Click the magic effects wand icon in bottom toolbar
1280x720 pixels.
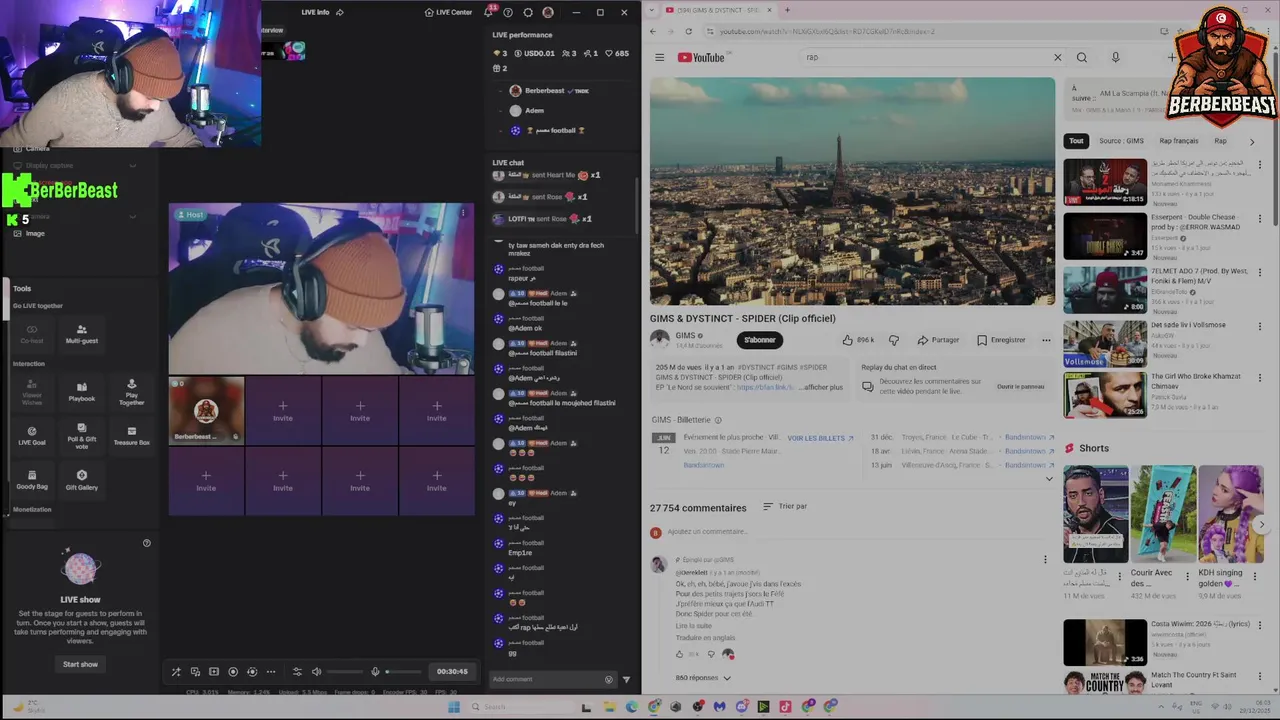[x=176, y=672]
